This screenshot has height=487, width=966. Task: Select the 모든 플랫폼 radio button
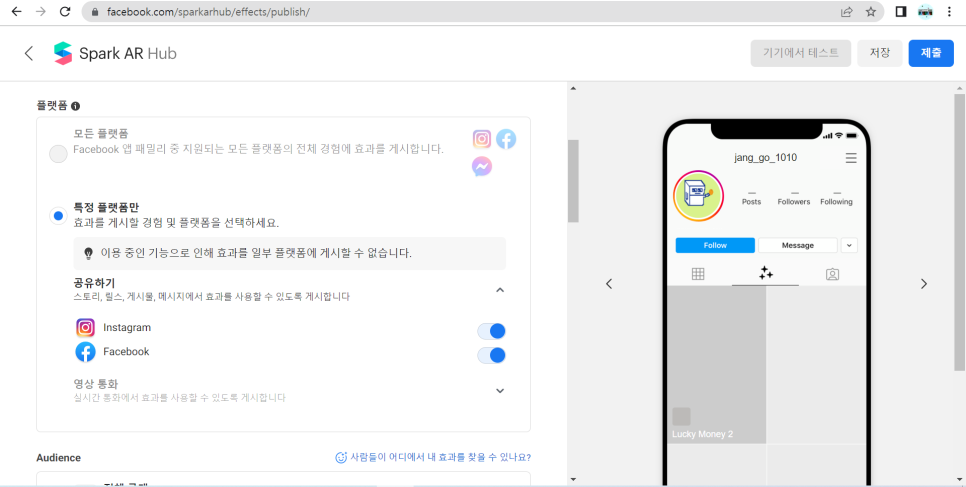[58, 154]
